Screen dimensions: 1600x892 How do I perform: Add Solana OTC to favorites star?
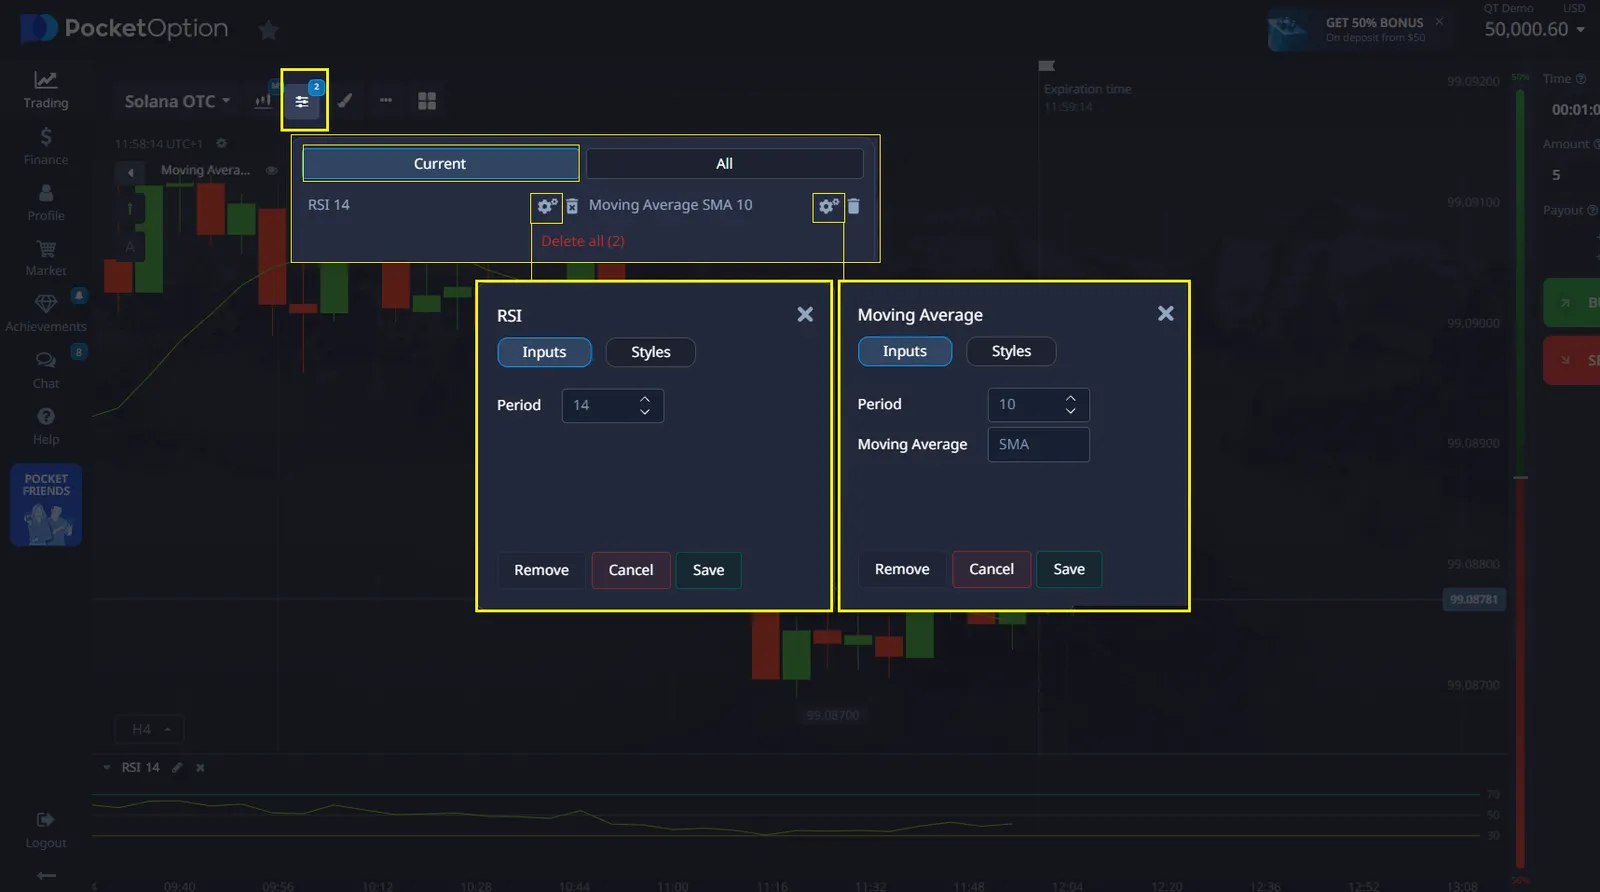pyautogui.click(x=268, y=30)
